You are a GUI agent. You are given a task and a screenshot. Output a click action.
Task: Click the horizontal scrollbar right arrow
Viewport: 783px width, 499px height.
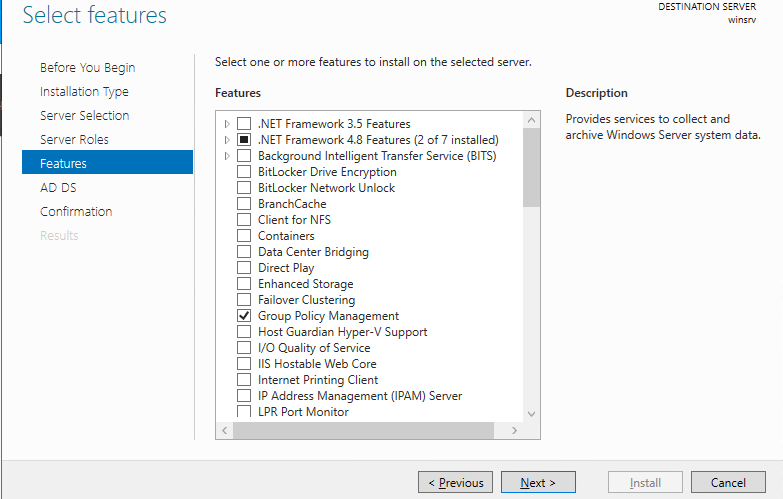514,430
